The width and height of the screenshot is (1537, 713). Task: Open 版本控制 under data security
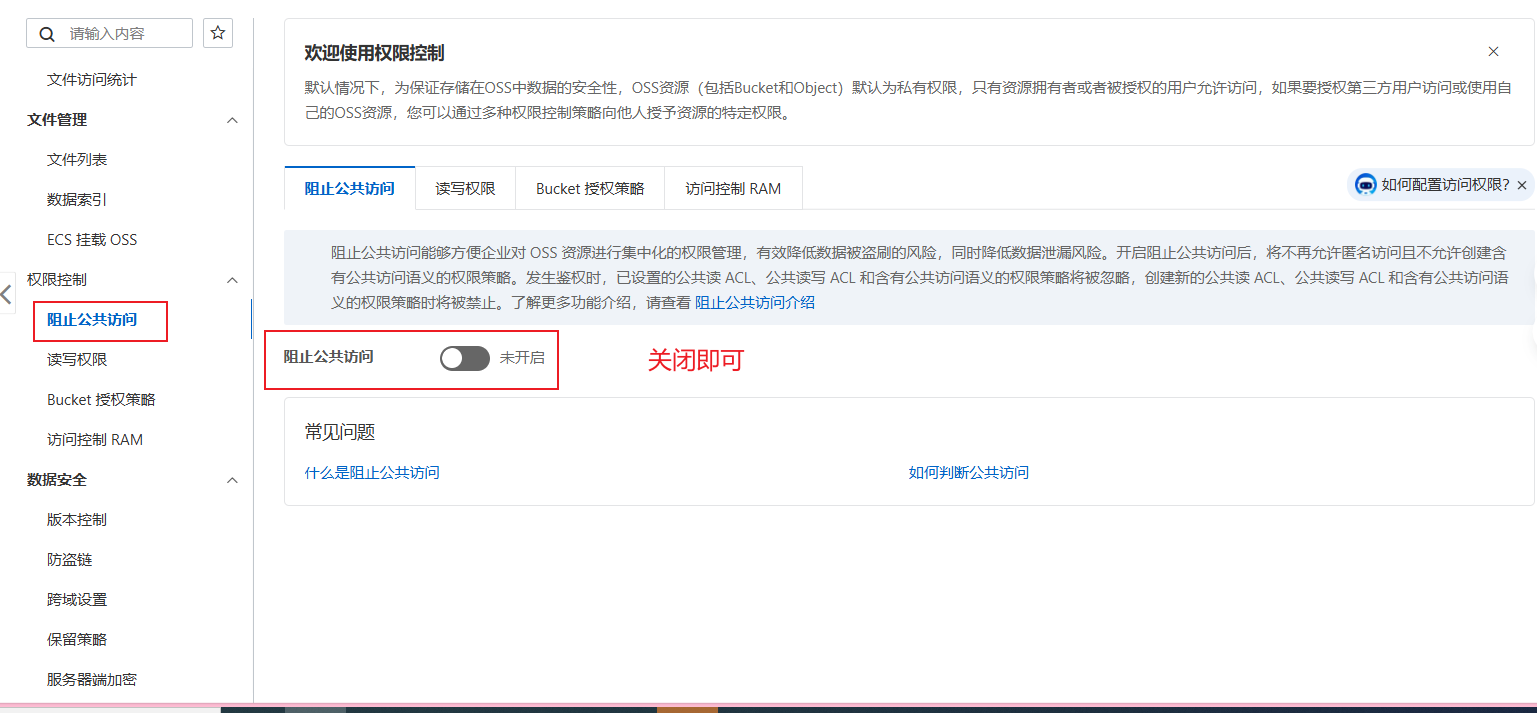[x=77, y=520]
